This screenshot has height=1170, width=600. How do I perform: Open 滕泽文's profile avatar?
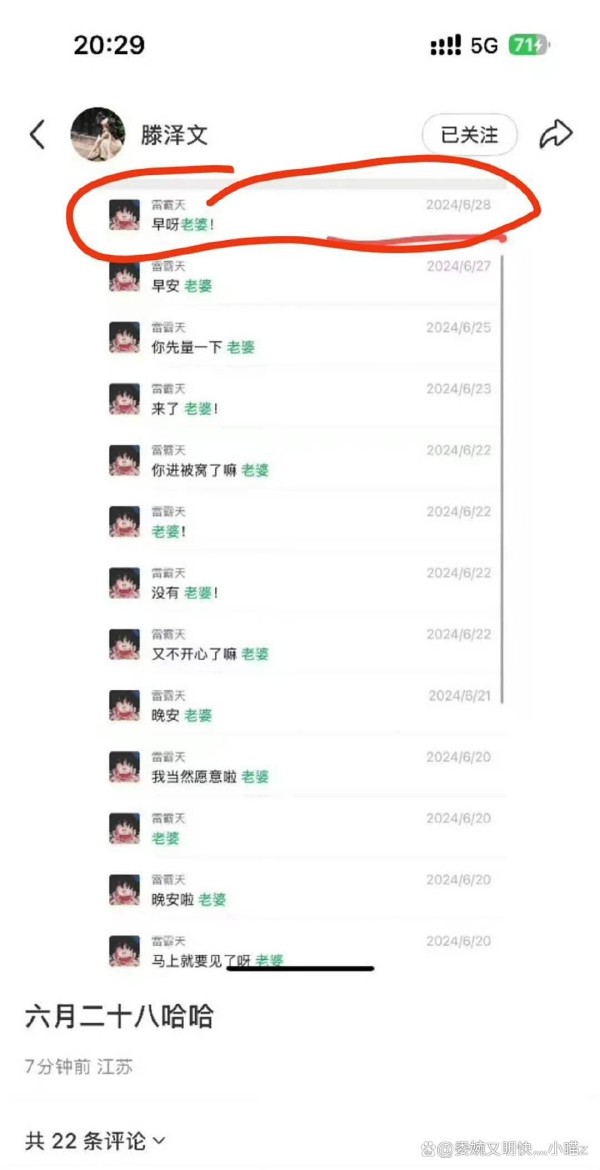click(97, 134)
